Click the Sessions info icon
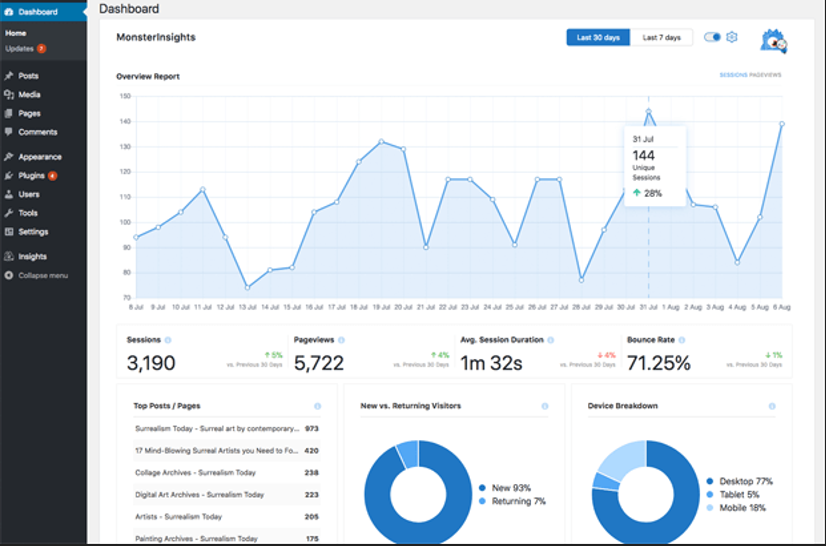Screen dimensions: 826x546 click(x=168, y=340)
